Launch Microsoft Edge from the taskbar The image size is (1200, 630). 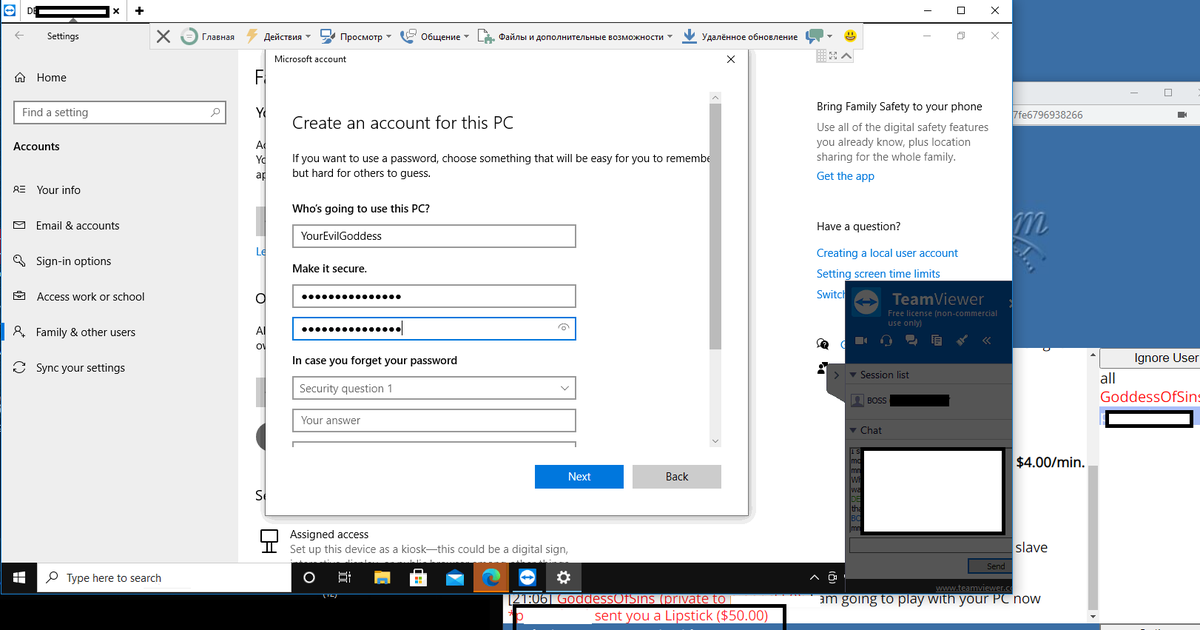click(491, 578)
